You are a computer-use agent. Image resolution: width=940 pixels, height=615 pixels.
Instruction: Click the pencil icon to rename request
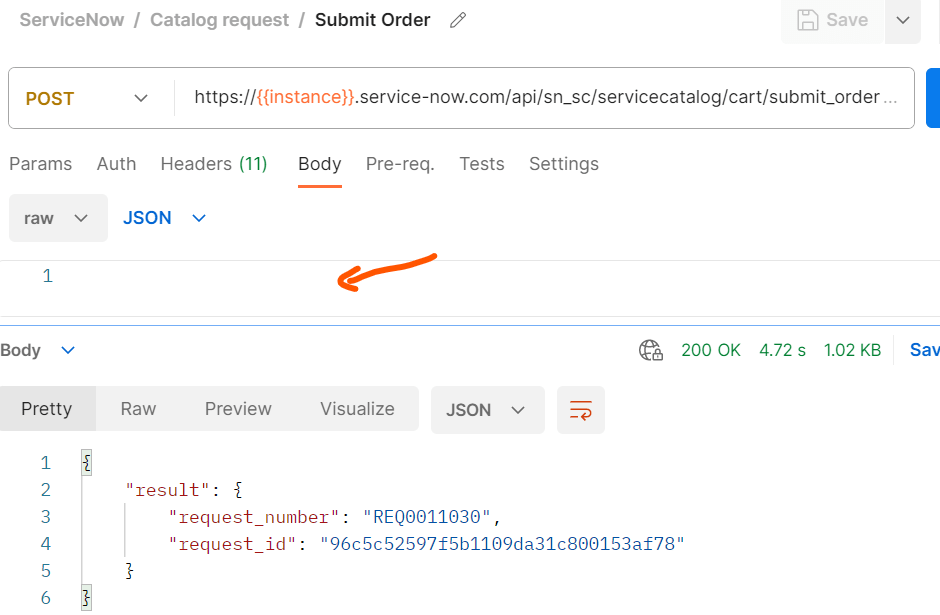point(458,20)
